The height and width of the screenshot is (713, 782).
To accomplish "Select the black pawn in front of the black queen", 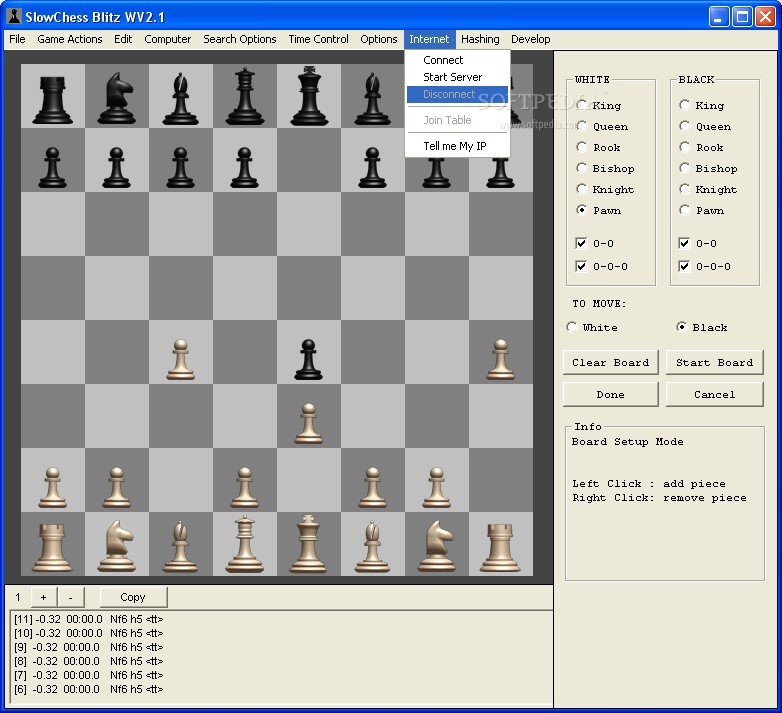I will (244, 168).
